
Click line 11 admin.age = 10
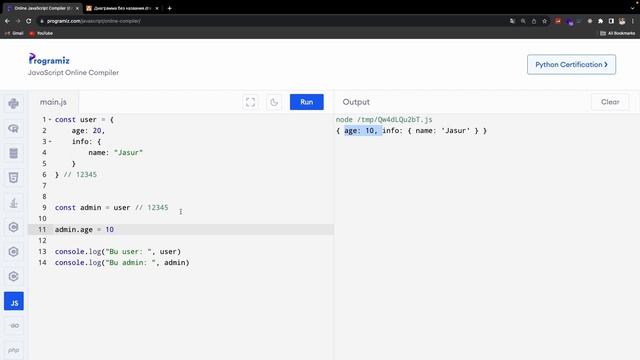(x=84, y=229)
